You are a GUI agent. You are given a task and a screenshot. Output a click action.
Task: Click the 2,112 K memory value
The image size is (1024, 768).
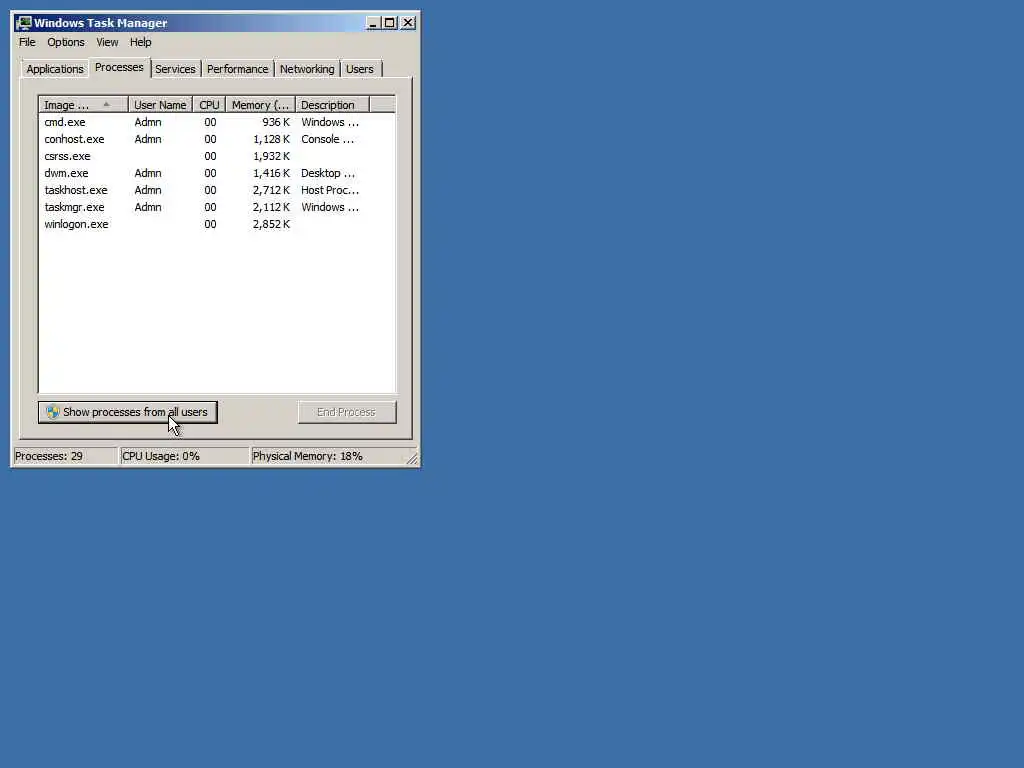271,207
